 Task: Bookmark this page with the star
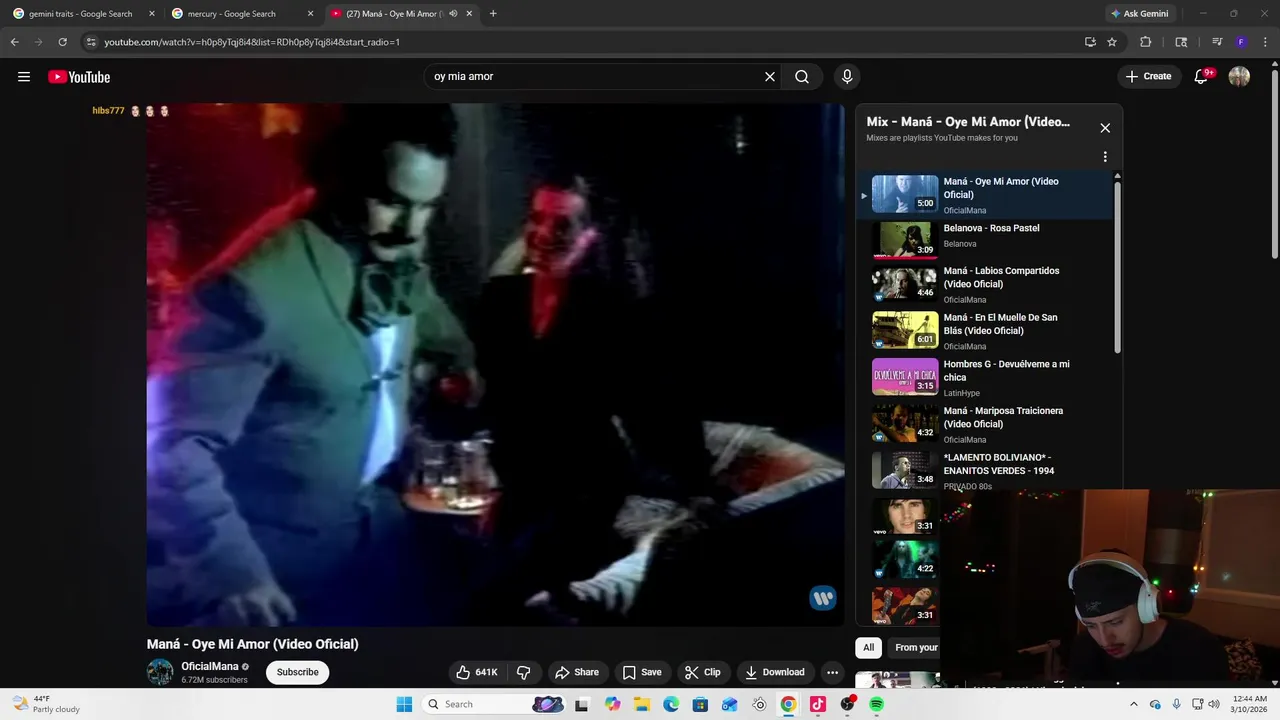[x=1112, y=42]
